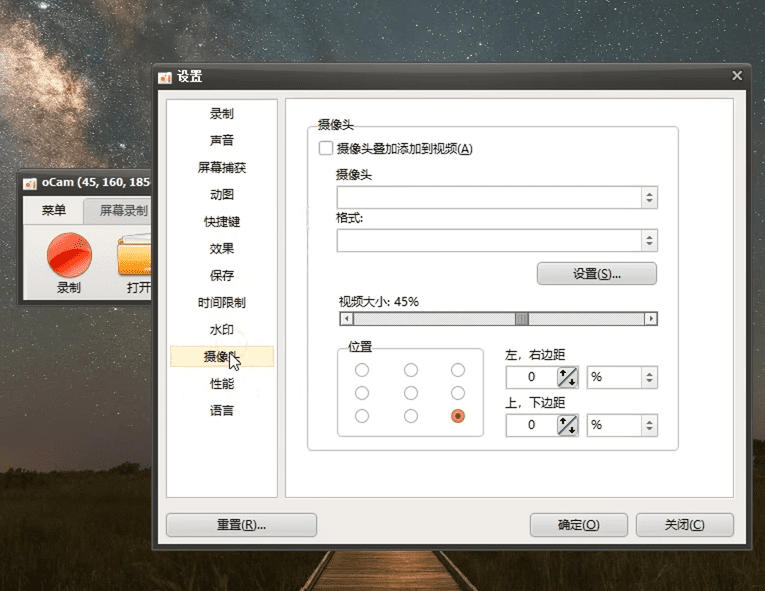
Task: Click the video size slider's left arrow
Action: pyautogui.click(x=346, y=319)
